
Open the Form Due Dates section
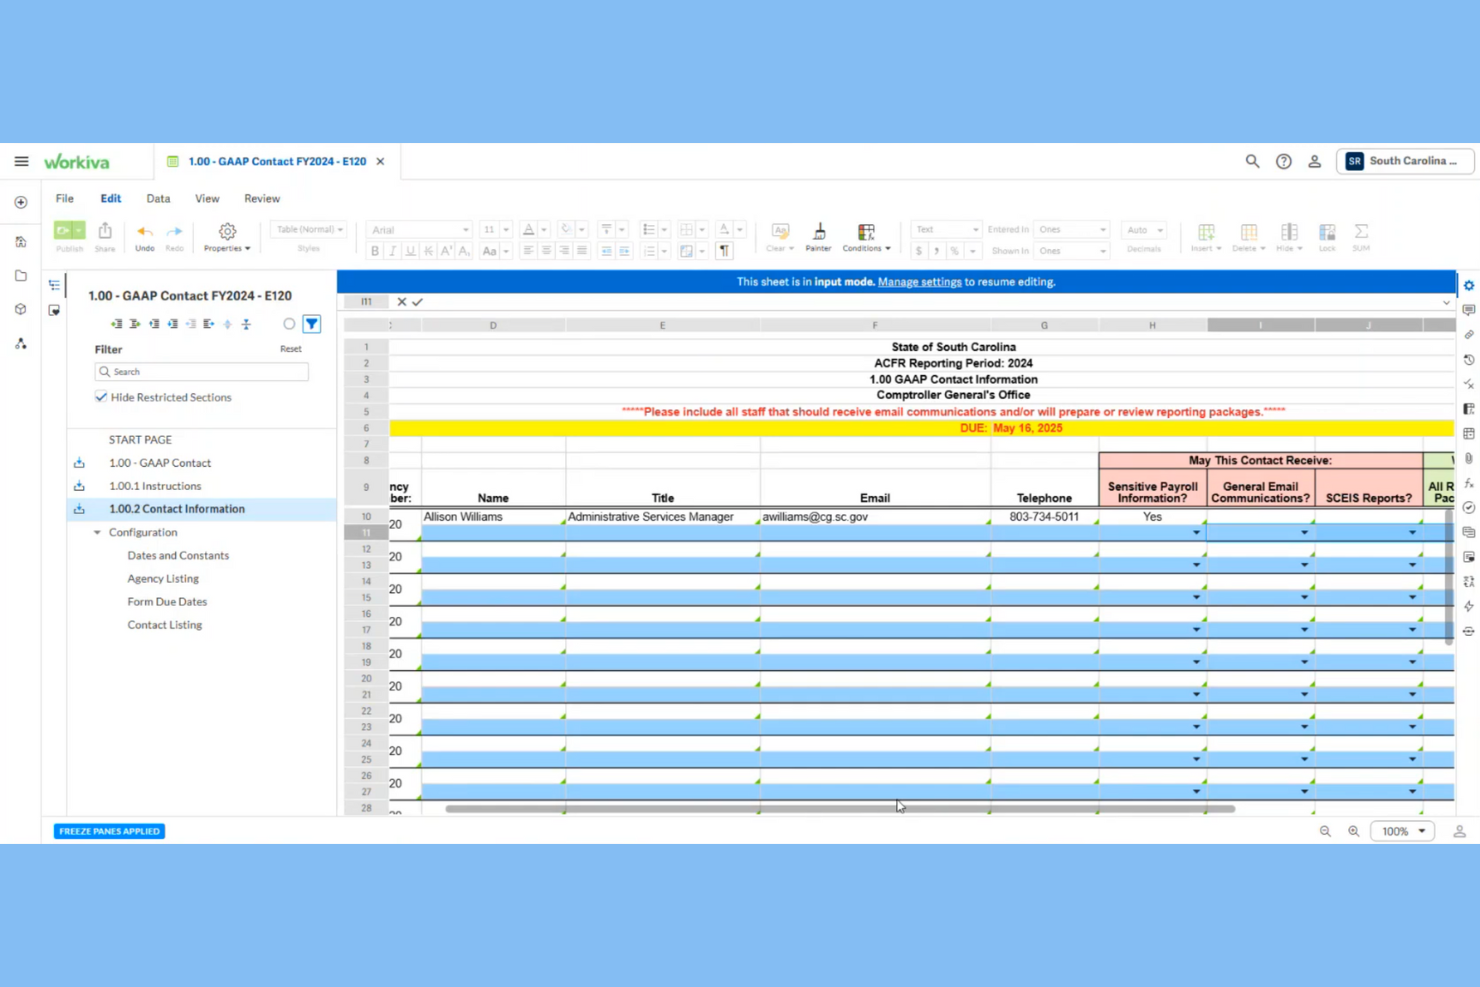[x=167, y=602]
